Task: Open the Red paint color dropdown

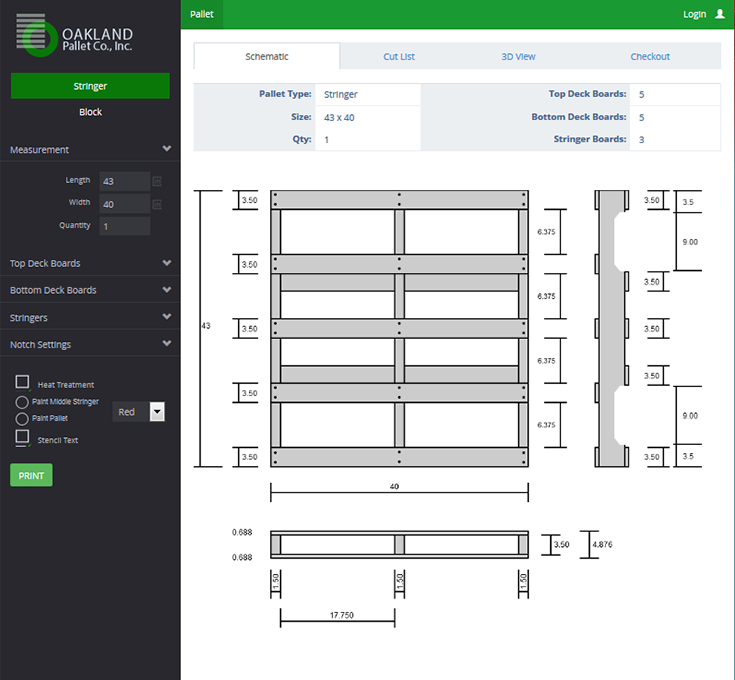Action: click(x=139, y=412)
